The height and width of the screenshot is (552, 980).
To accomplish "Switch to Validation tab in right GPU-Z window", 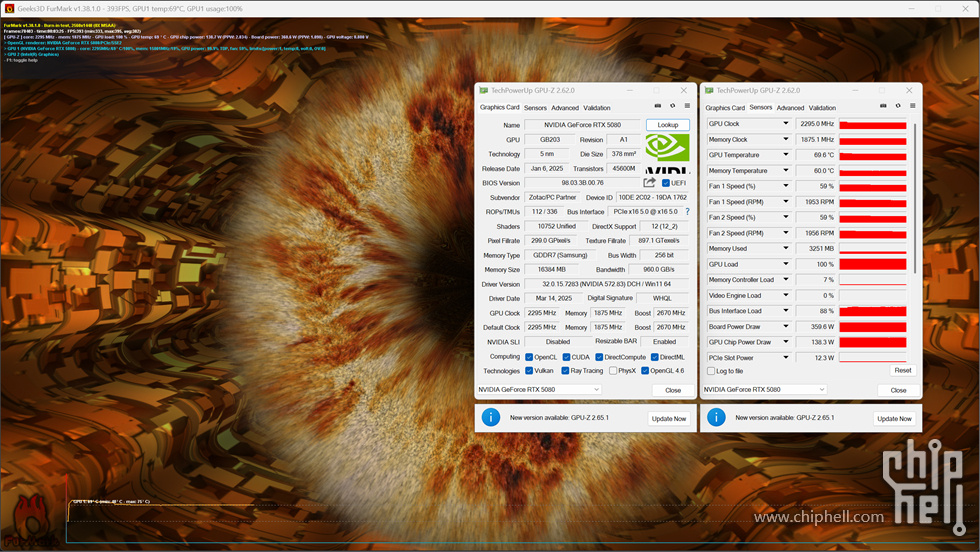I will click(822, 108).
